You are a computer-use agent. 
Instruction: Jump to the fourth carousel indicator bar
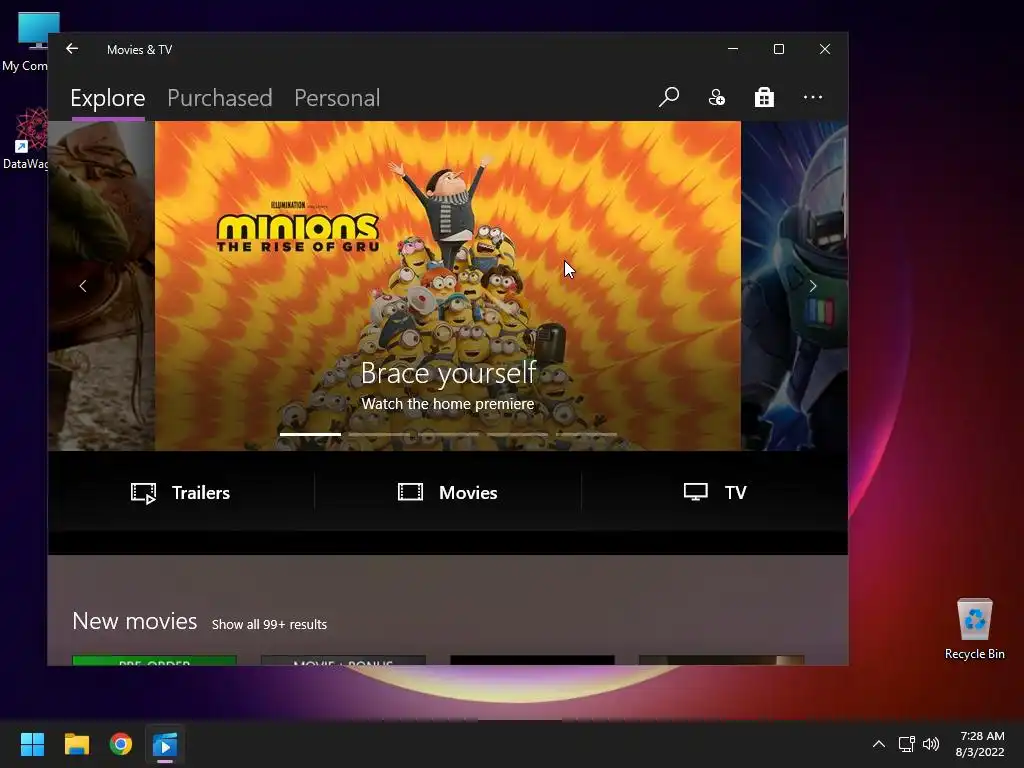click(x=517, y=434)
